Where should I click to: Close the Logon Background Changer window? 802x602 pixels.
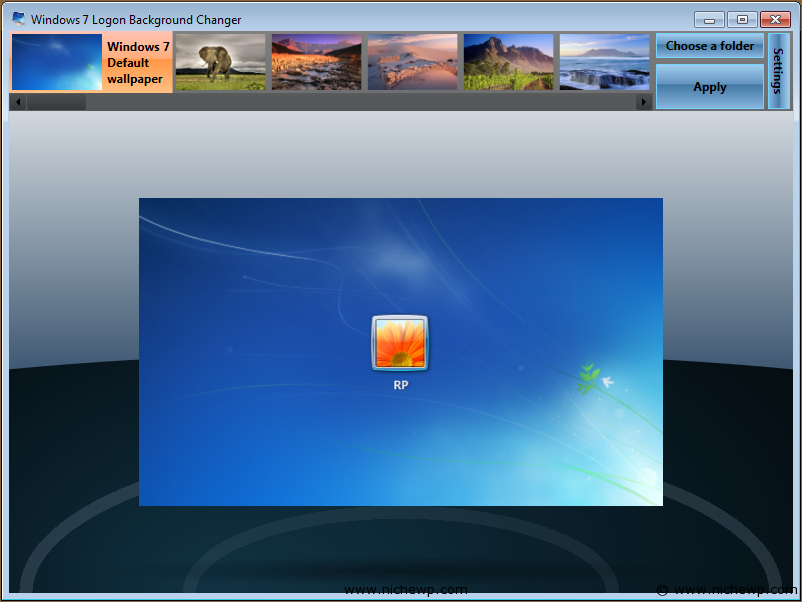point(775,19)
